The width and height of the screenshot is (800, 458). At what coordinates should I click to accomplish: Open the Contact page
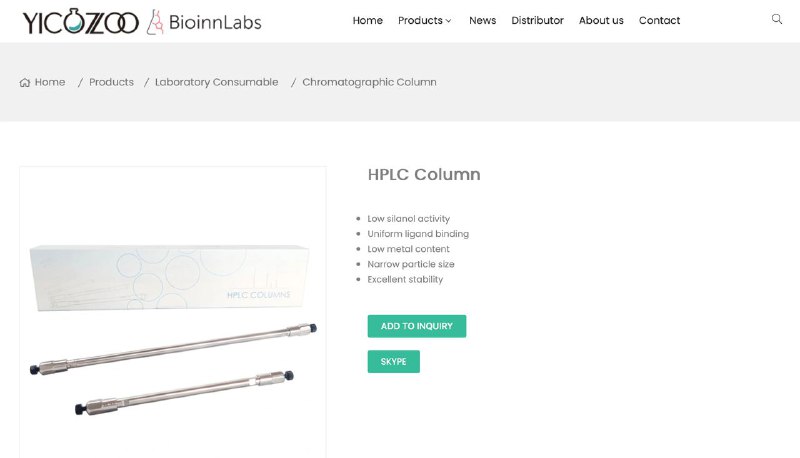[659, 20]
